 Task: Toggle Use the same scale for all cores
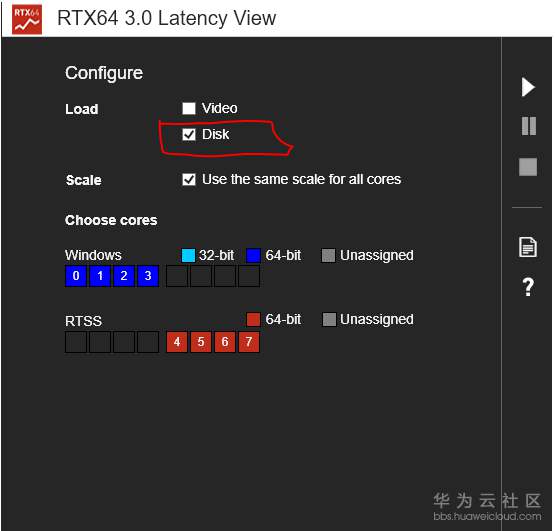pyautogui.click(x=189, y=179)
